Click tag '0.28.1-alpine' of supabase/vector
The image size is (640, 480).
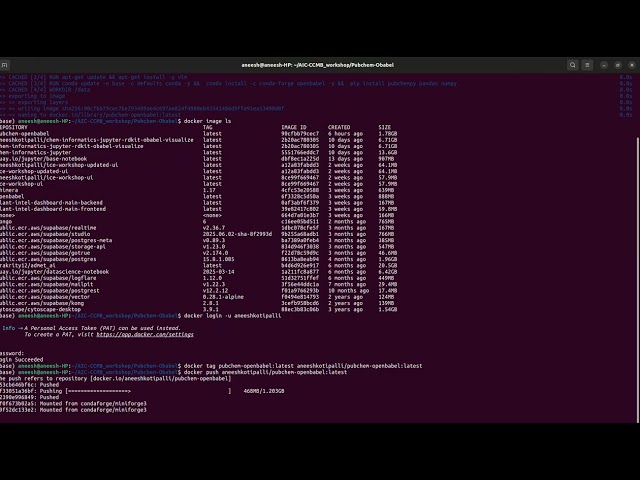tap(223, 297)
